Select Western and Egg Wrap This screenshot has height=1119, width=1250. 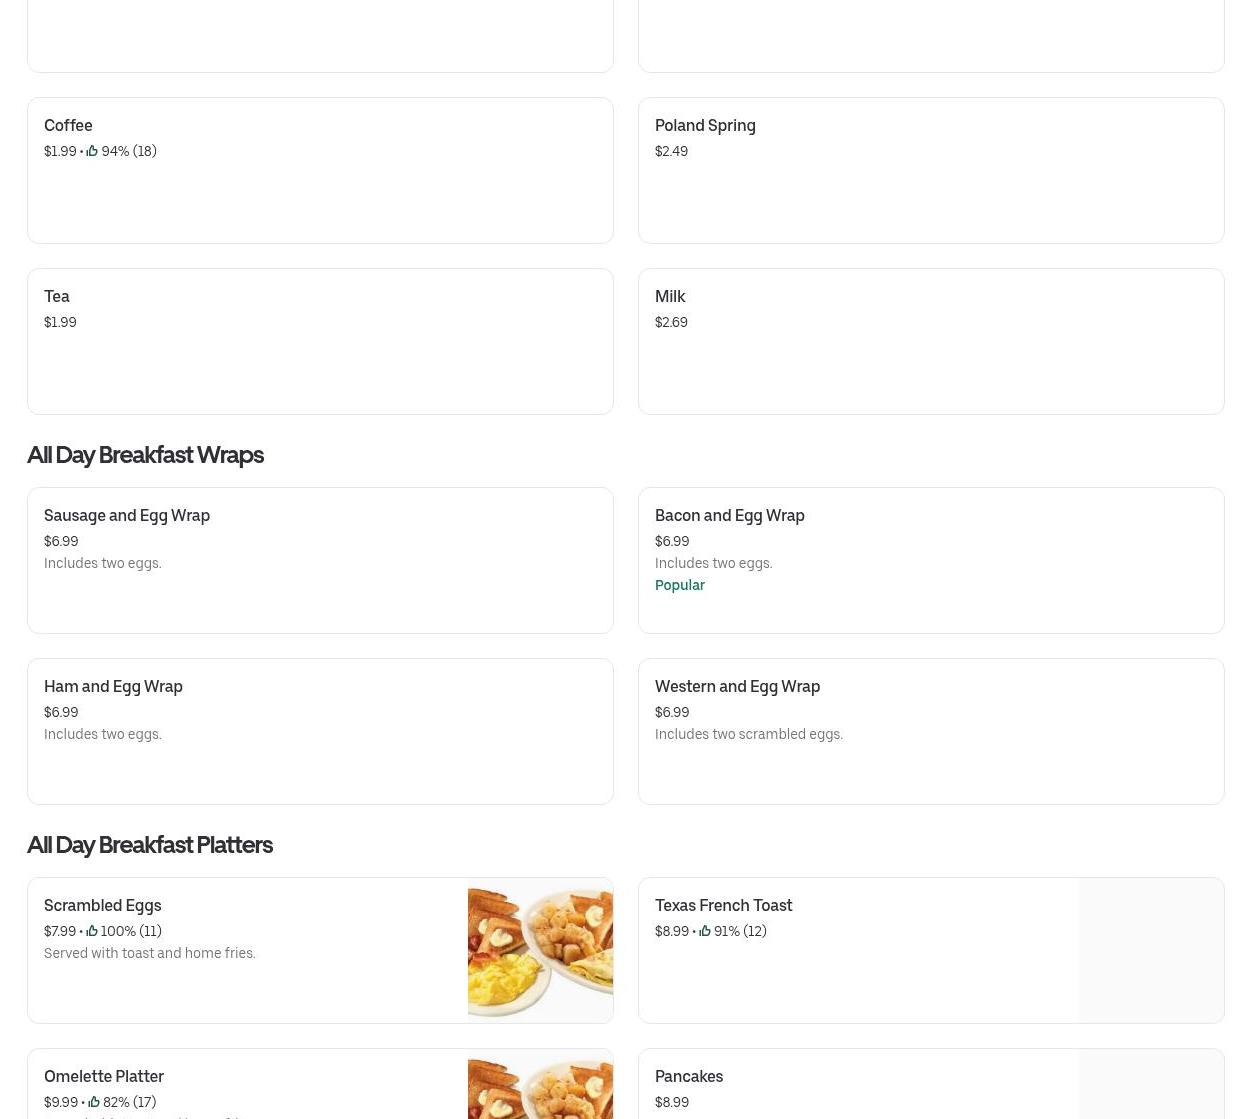(x=931, y=731)
